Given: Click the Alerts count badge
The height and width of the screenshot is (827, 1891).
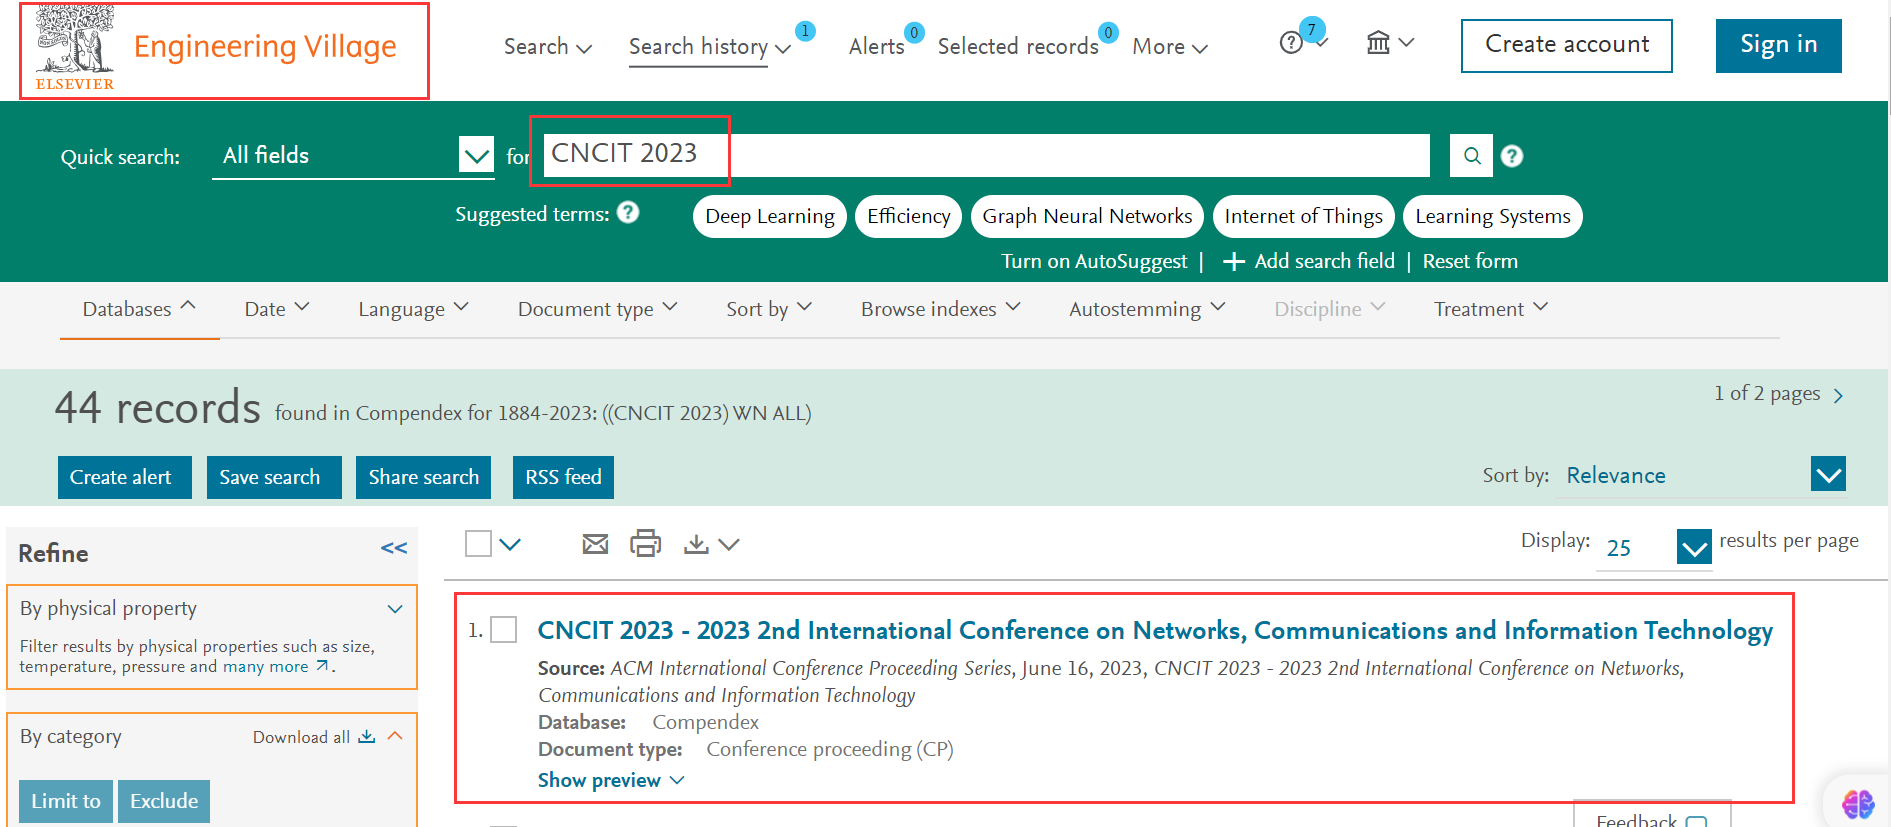Looking at the screenshot, I should point(914,32).
